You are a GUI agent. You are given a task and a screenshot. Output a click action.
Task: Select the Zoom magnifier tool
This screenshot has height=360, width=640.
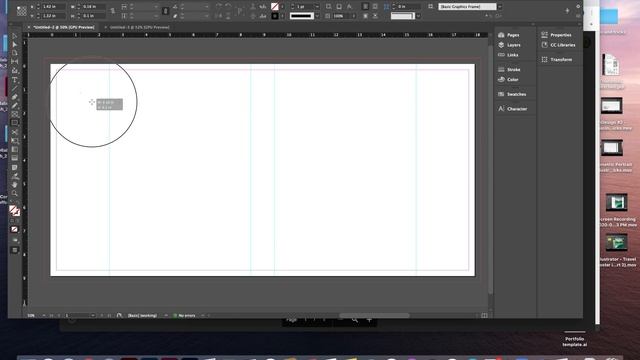coord(15,193)
